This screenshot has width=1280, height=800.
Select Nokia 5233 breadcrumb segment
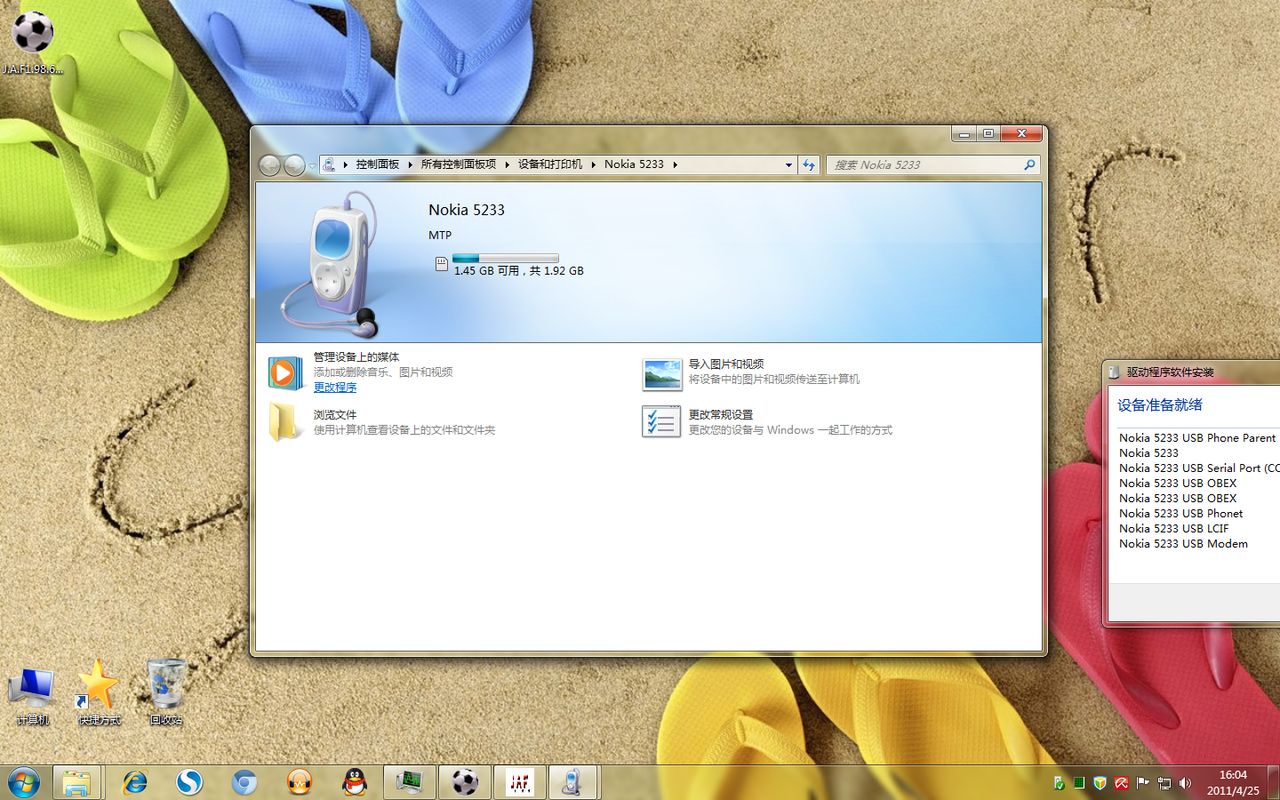634,164
